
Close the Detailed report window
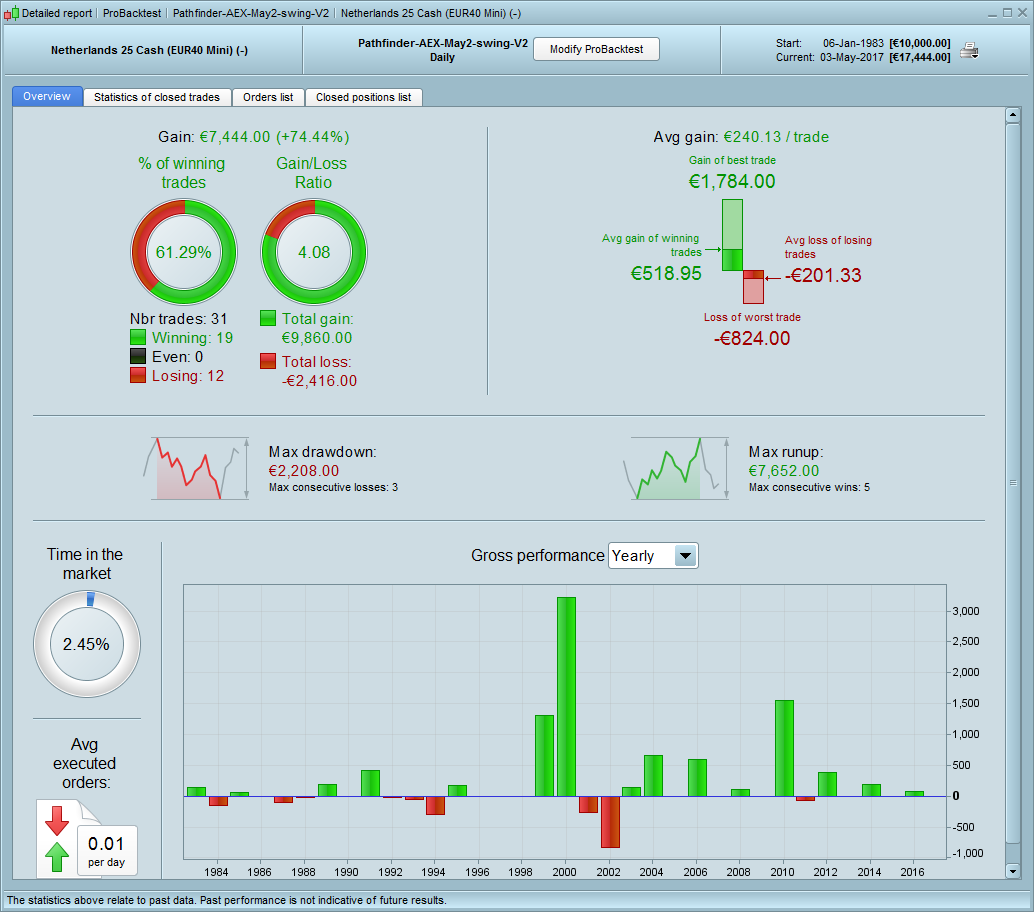click(1021, 13)
